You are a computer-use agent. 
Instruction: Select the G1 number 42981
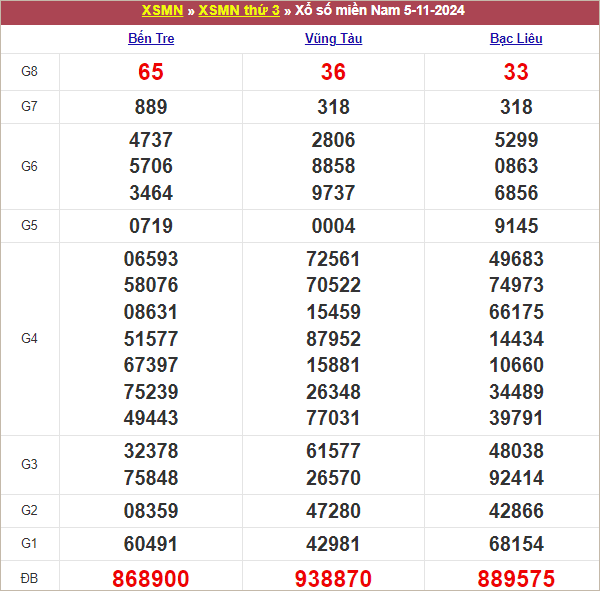(333, 544)
